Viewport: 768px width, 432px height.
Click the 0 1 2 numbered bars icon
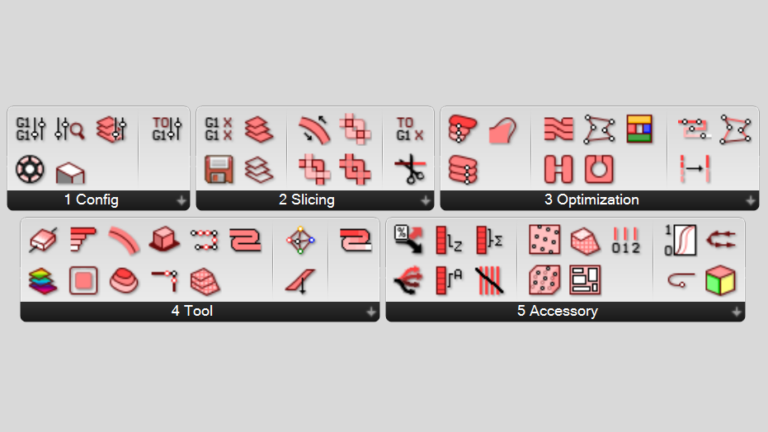625,240
